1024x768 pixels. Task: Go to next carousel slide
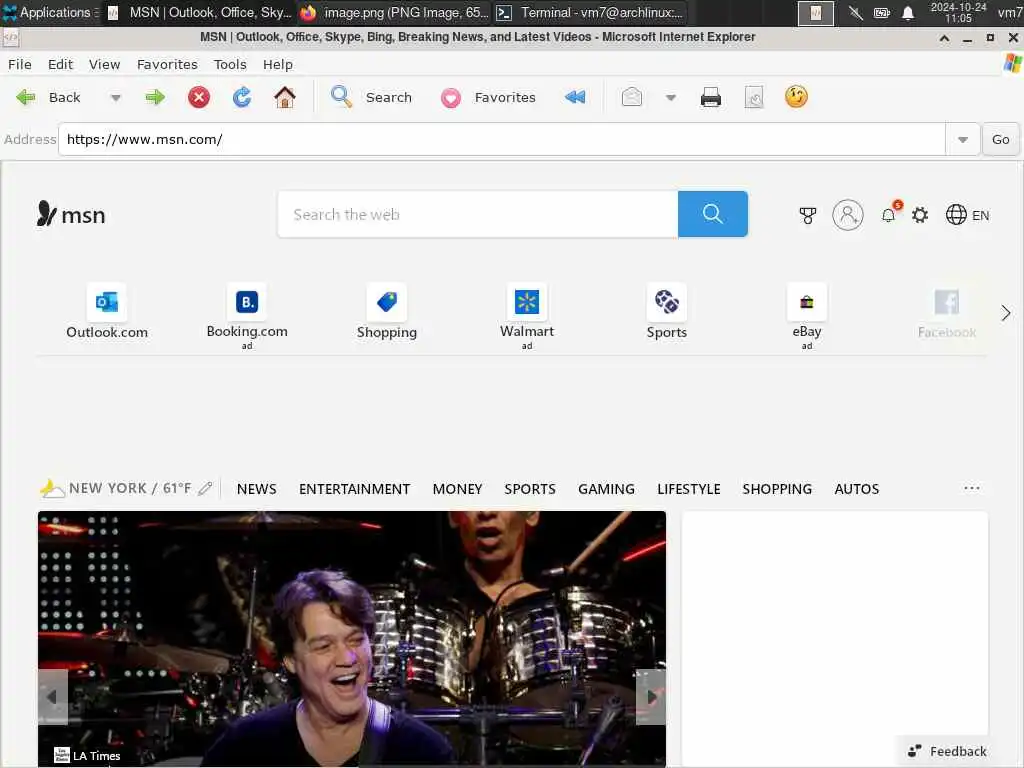tap(650, 697)
